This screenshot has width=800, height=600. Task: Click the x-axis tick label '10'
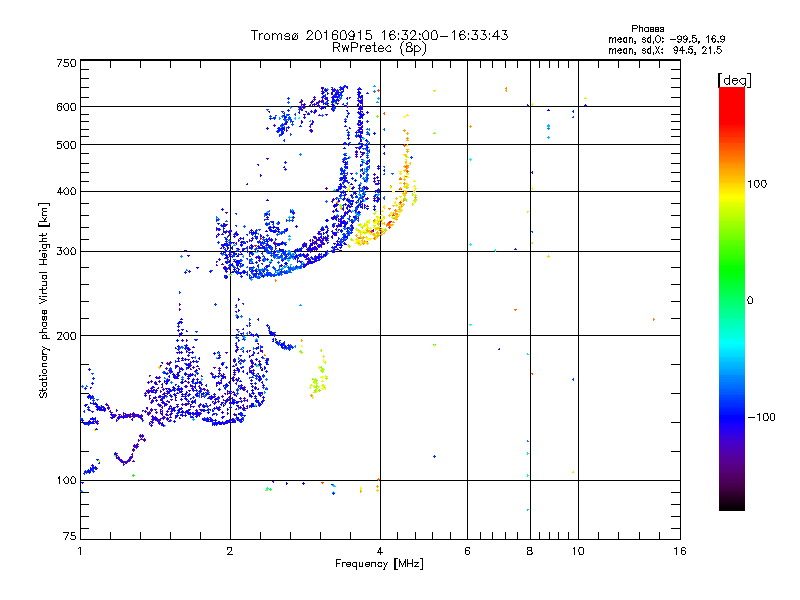click(578, 551)
